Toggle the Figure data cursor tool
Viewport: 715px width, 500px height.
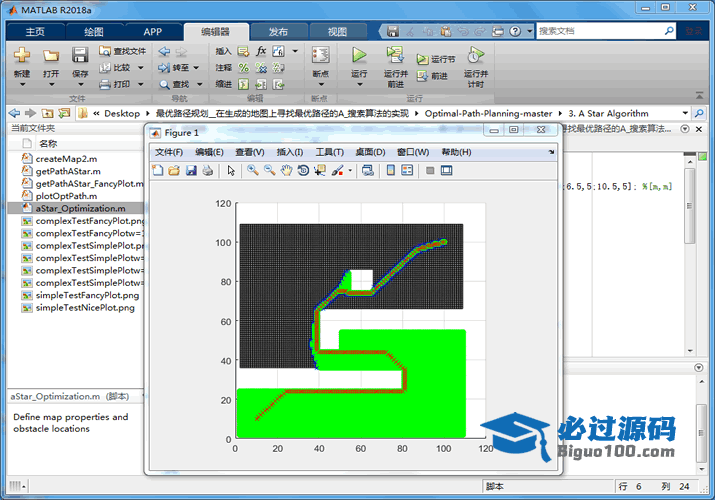[x=320, y=170]
